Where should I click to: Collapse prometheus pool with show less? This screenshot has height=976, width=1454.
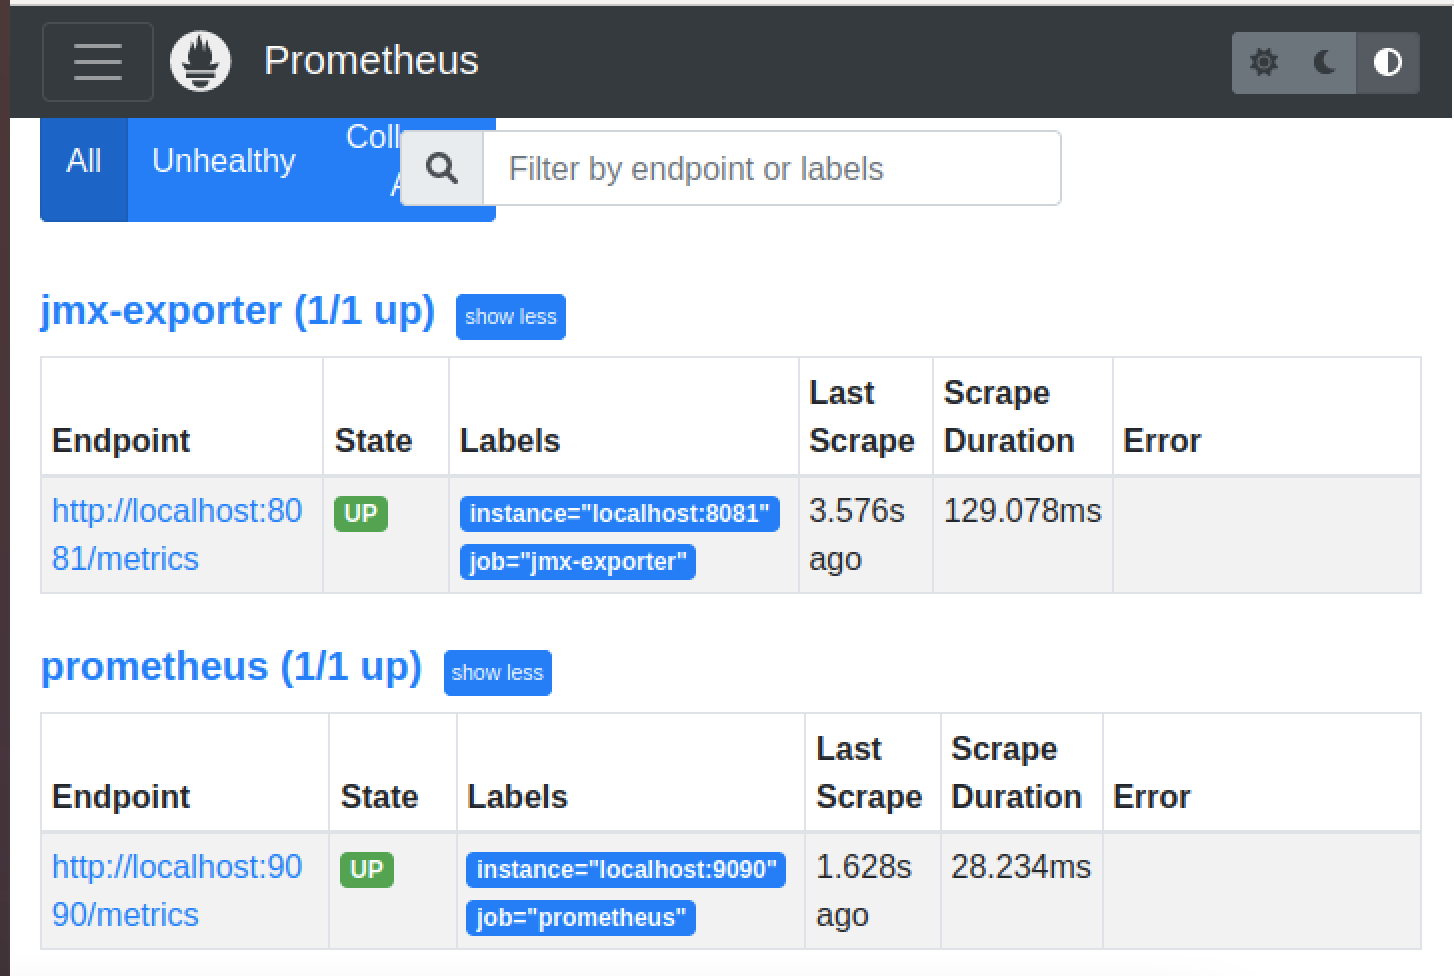(x=497, y=673)
